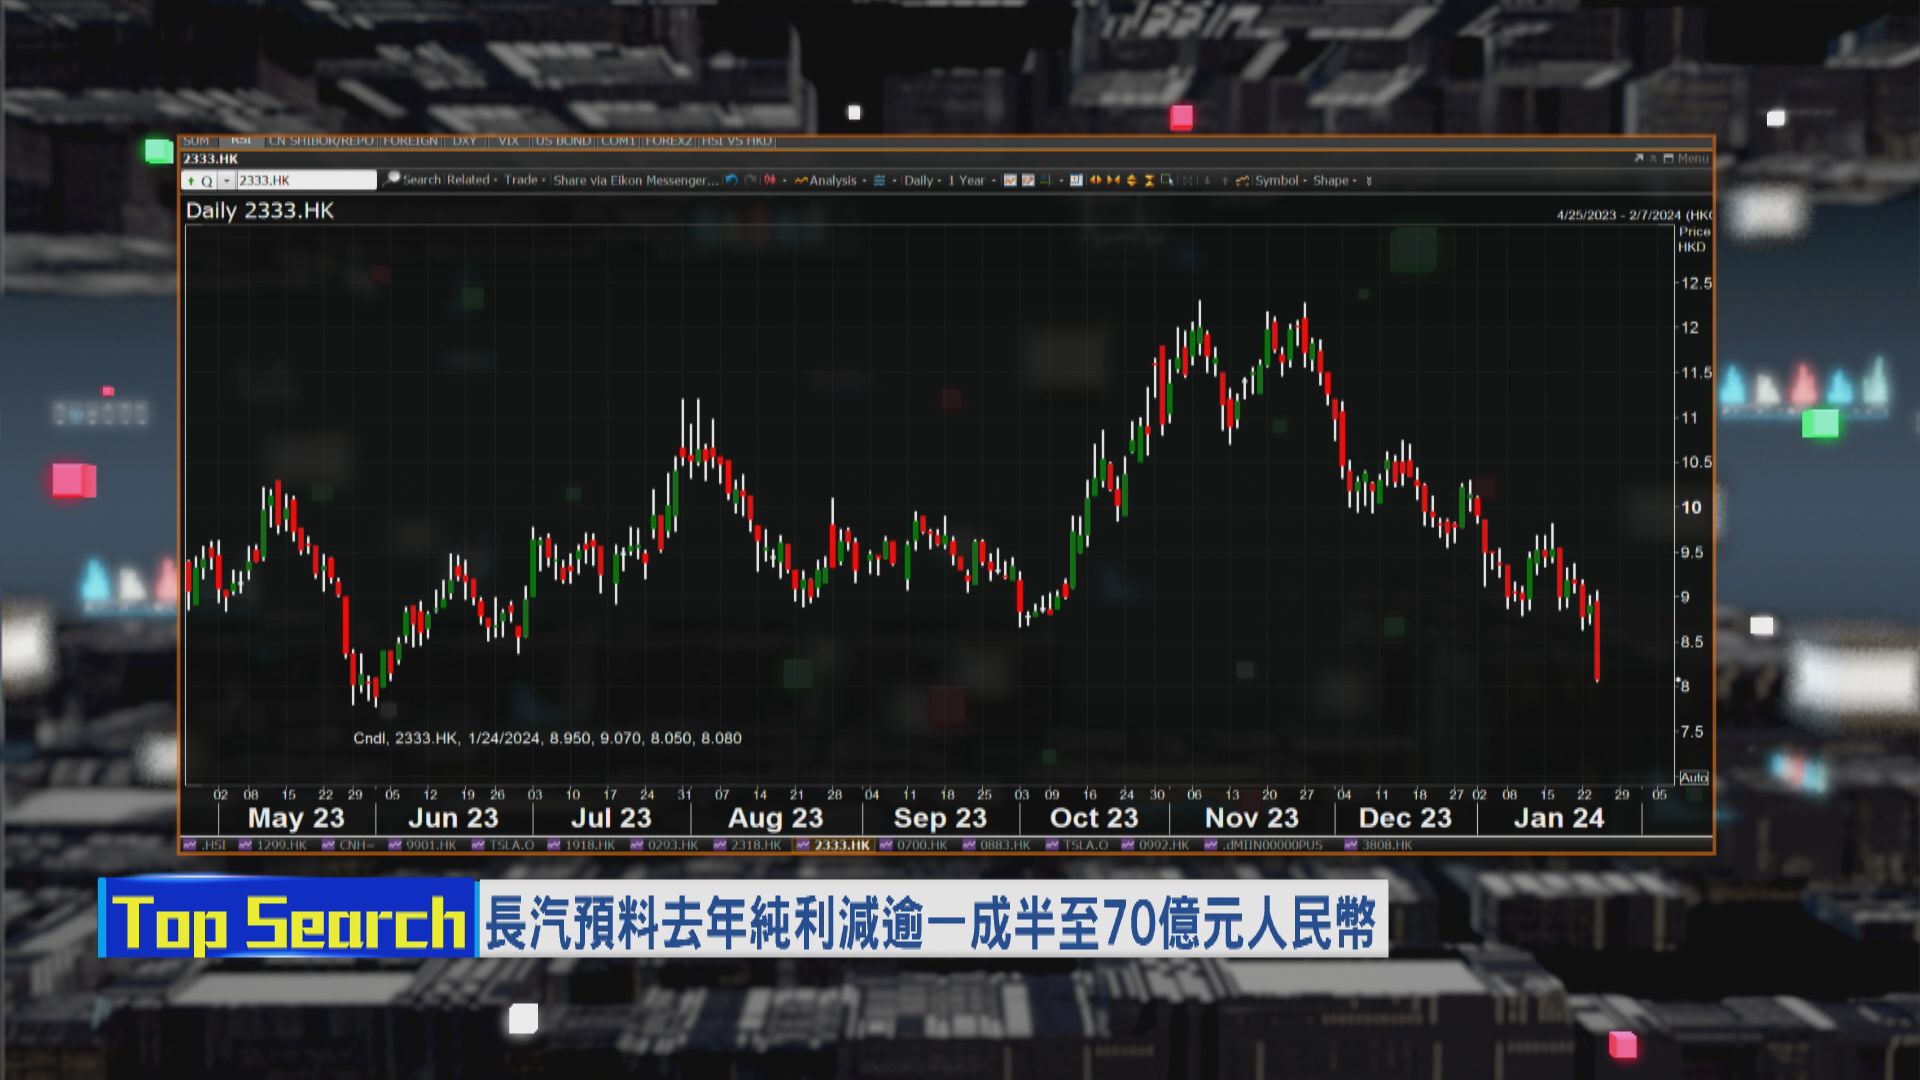1920x1080 pixels.
Task: Select the 2318.HK bottom chart tab
Action: [x=746, y=845]
